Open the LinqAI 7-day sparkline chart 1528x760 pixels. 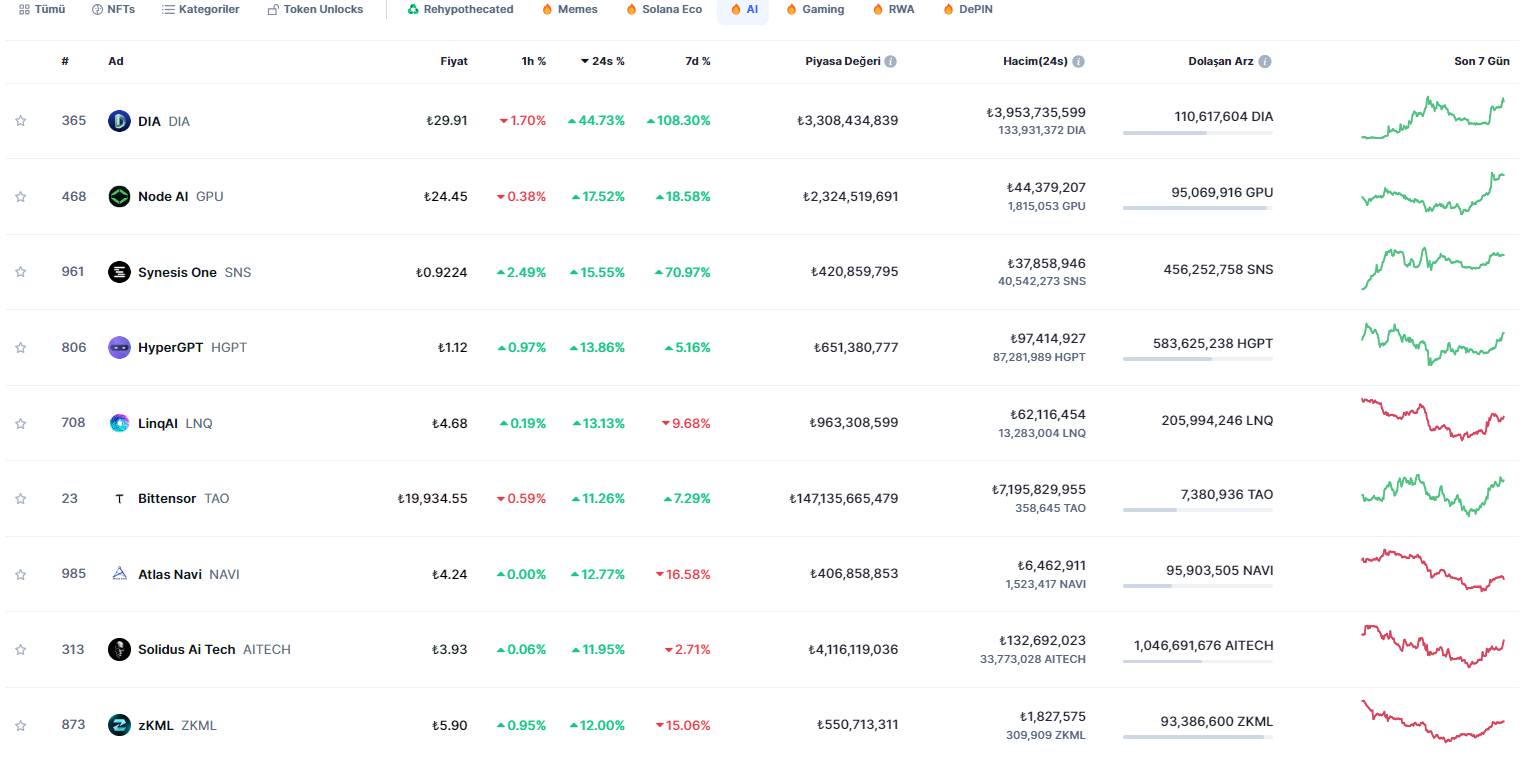[x=1433, y=419]
